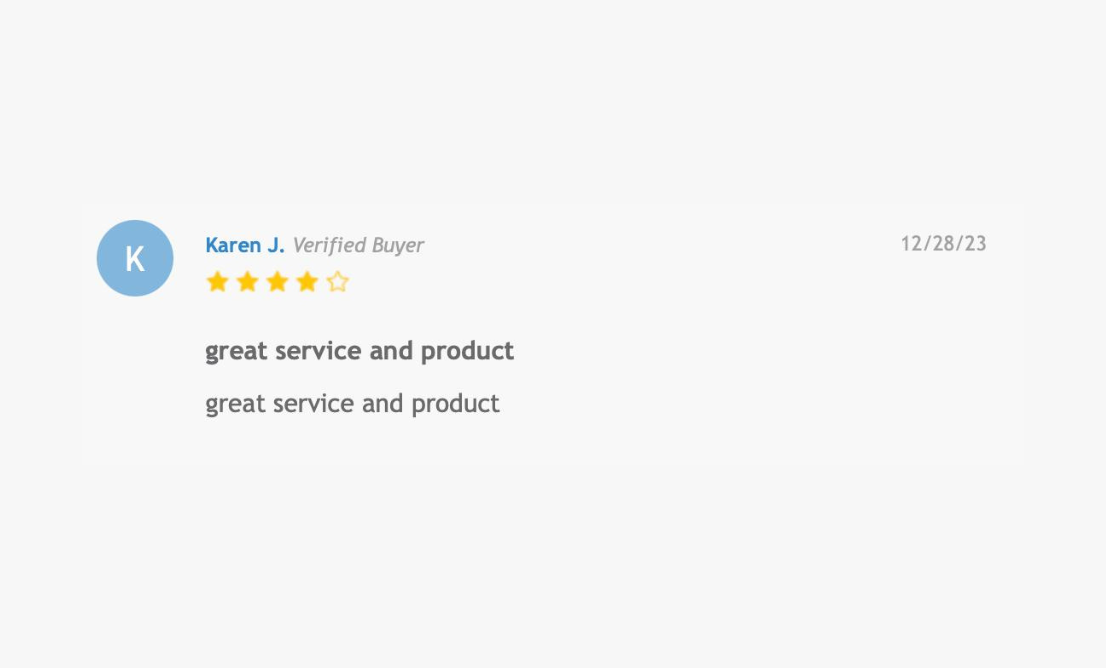This screenshot has height=668, width=1106.
Task: Click the empty fifth rating star
Action: (338, 282)
